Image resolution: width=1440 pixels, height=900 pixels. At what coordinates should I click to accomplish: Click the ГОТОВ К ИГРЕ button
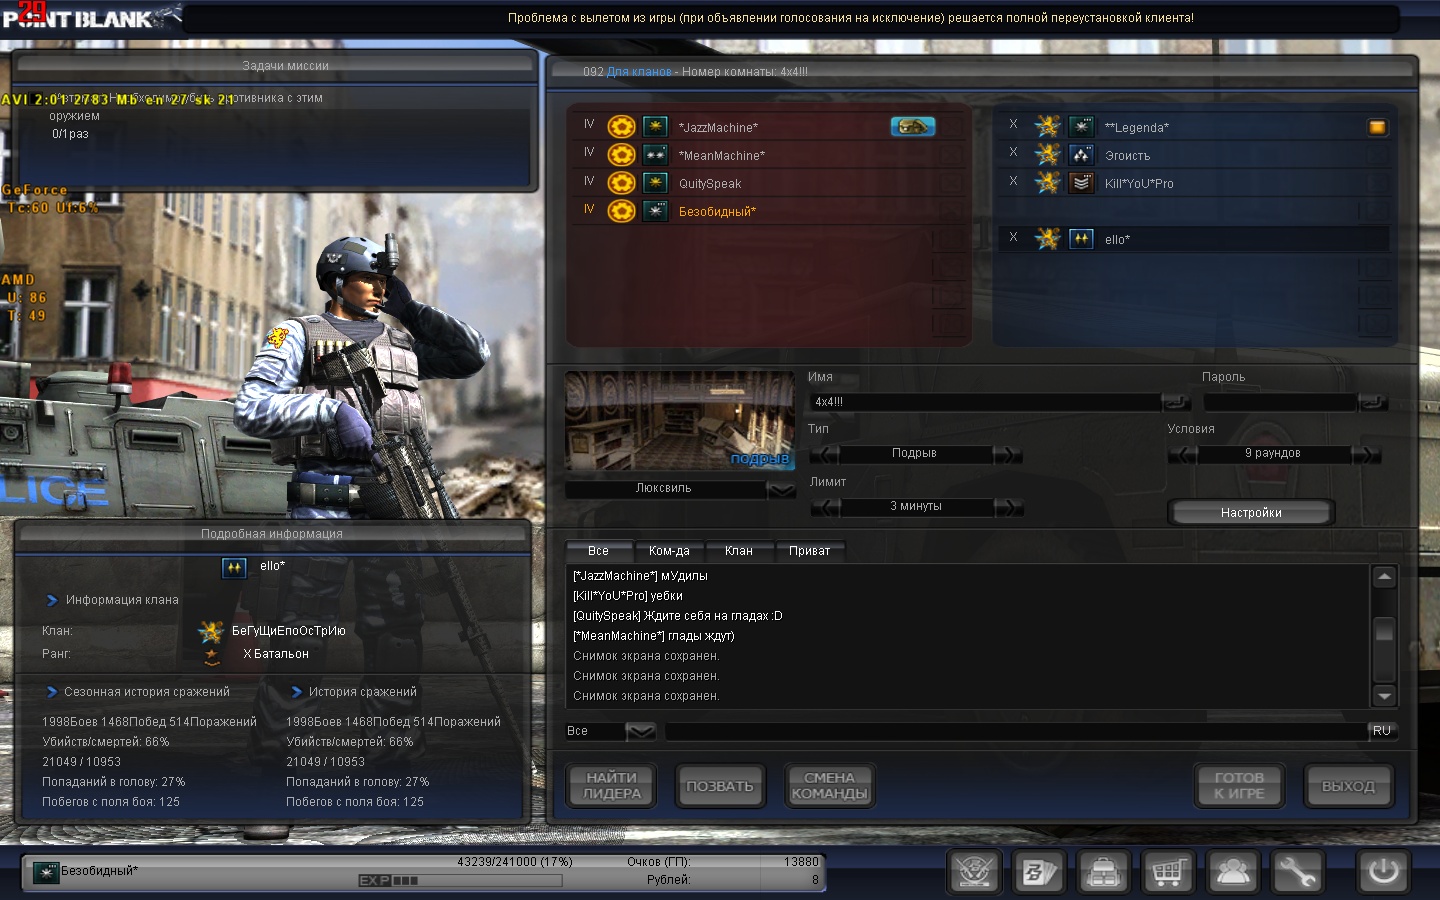coord(1240,786)
